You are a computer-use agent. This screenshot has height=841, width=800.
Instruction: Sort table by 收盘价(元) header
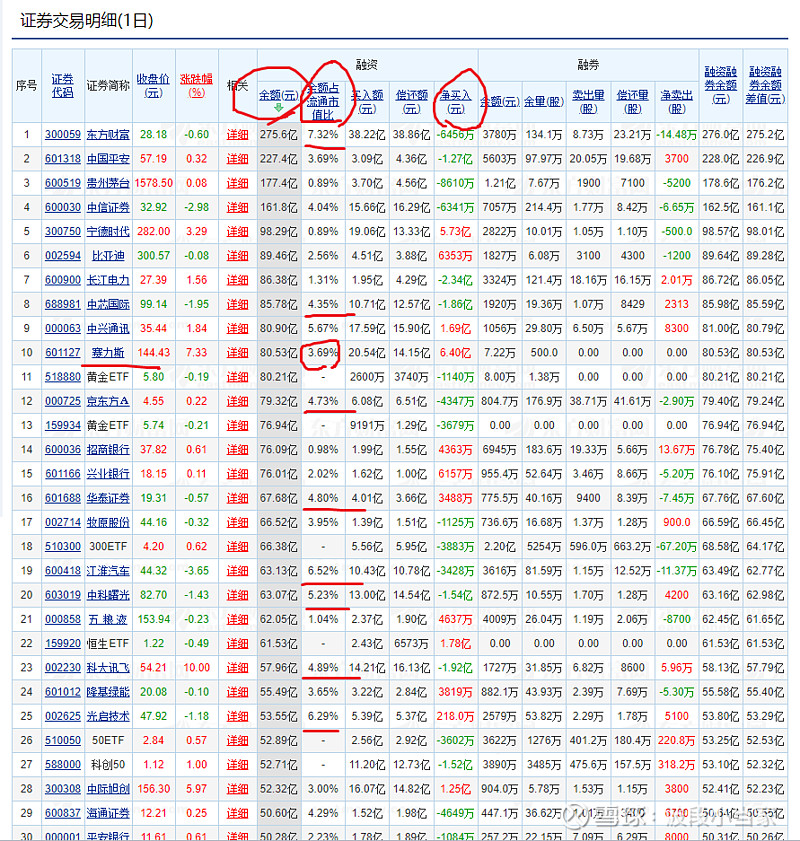[153, 85]
